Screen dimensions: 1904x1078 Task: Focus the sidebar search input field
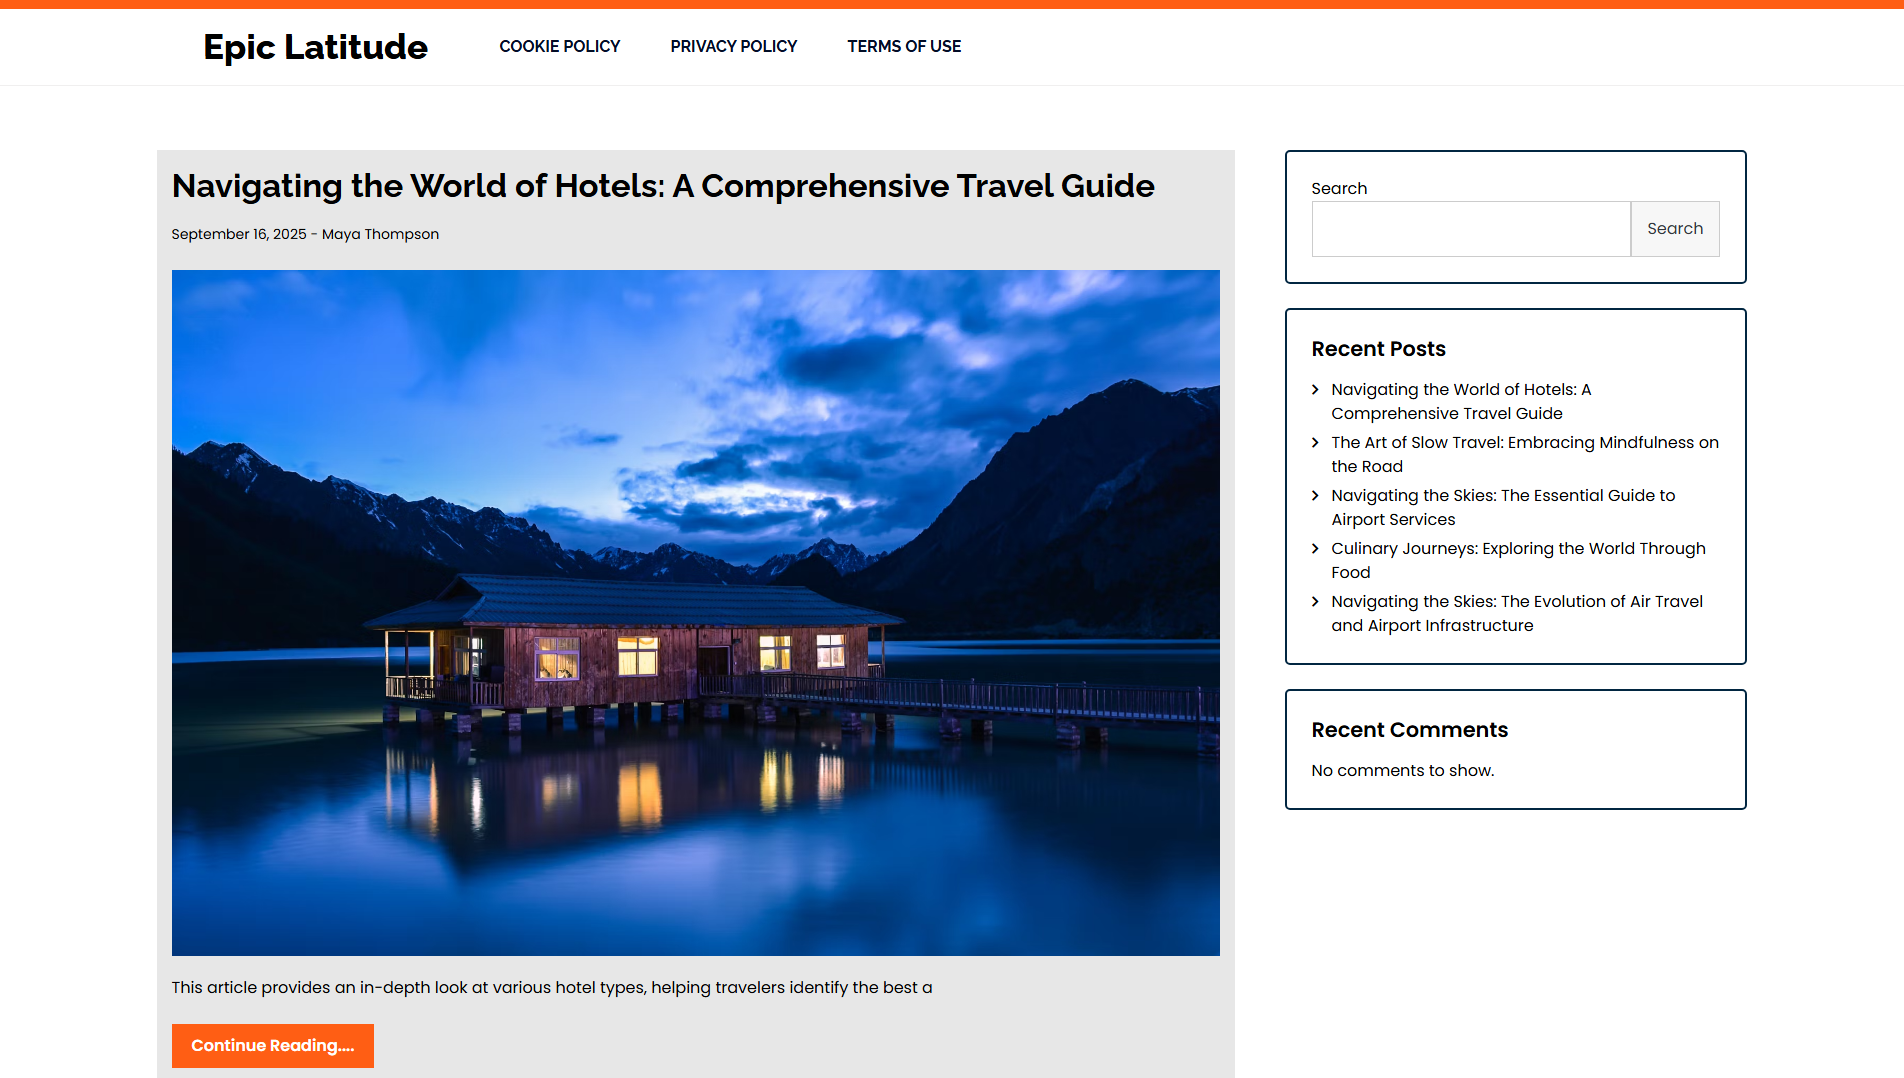1471,229
